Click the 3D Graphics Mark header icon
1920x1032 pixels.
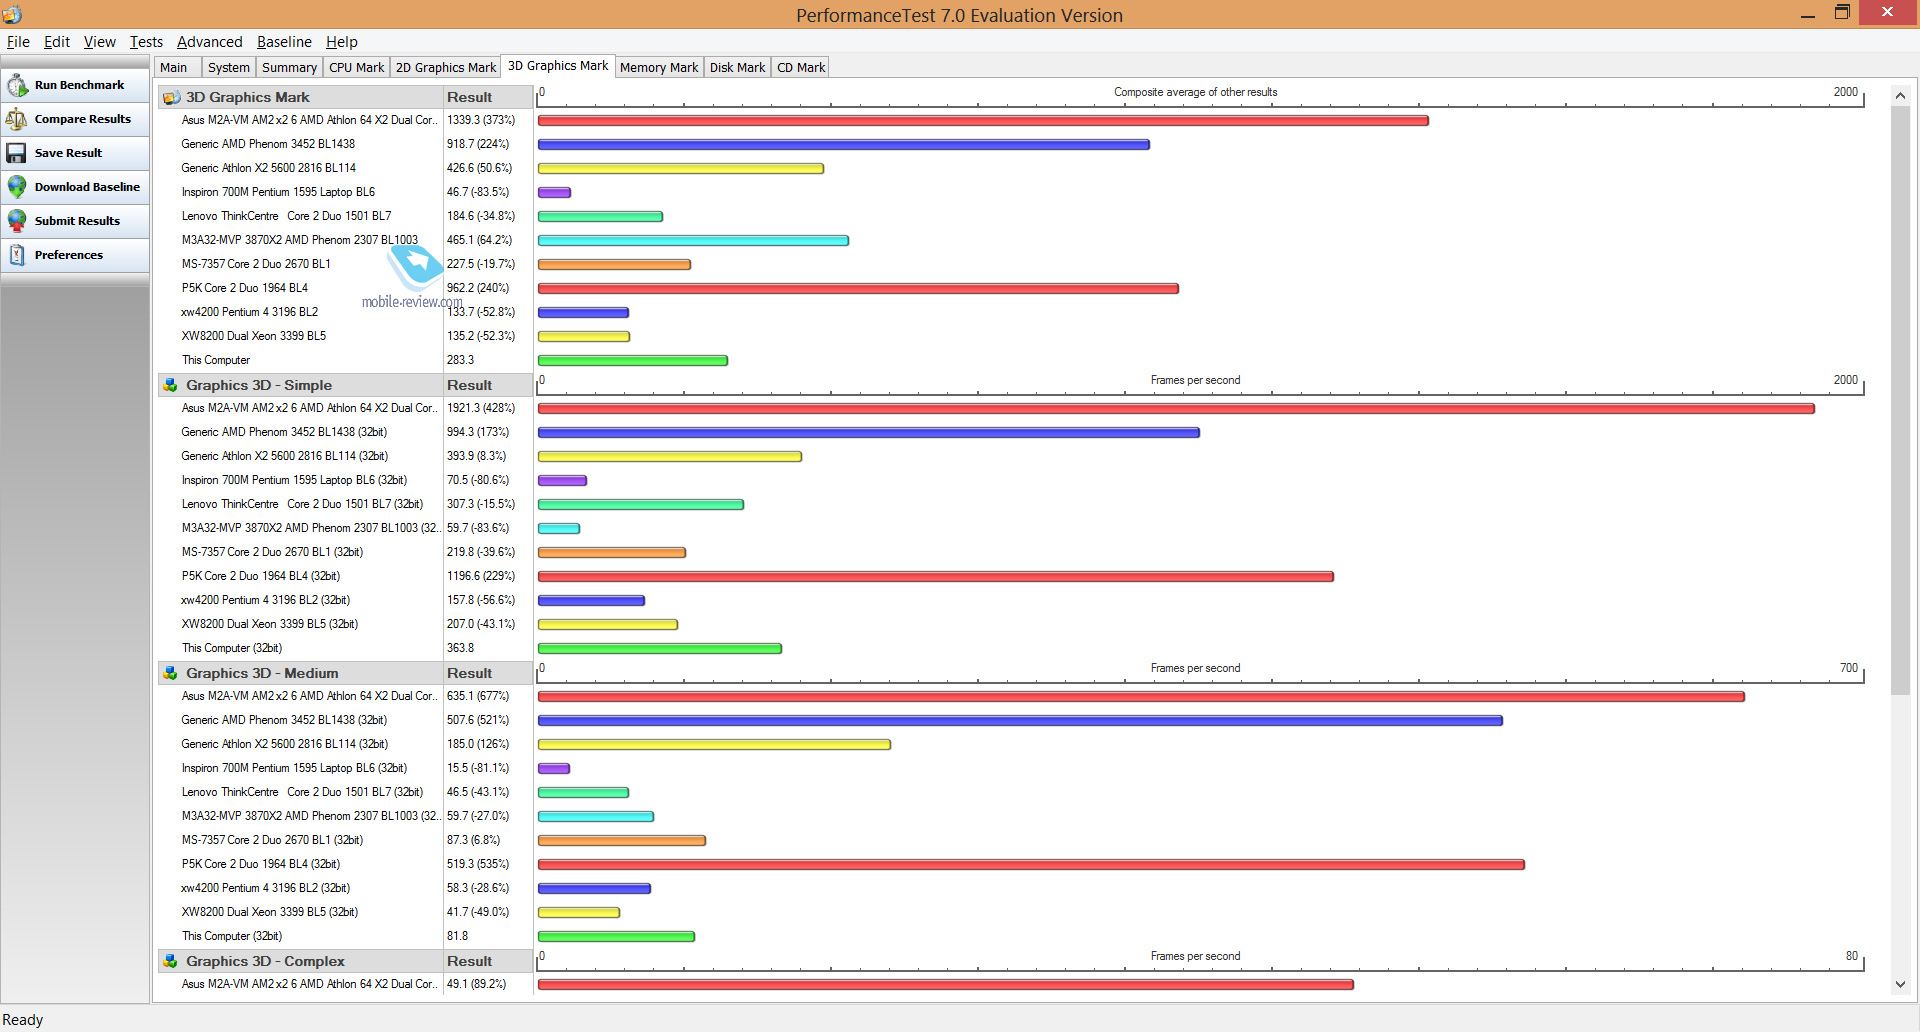tap(171, 97)
